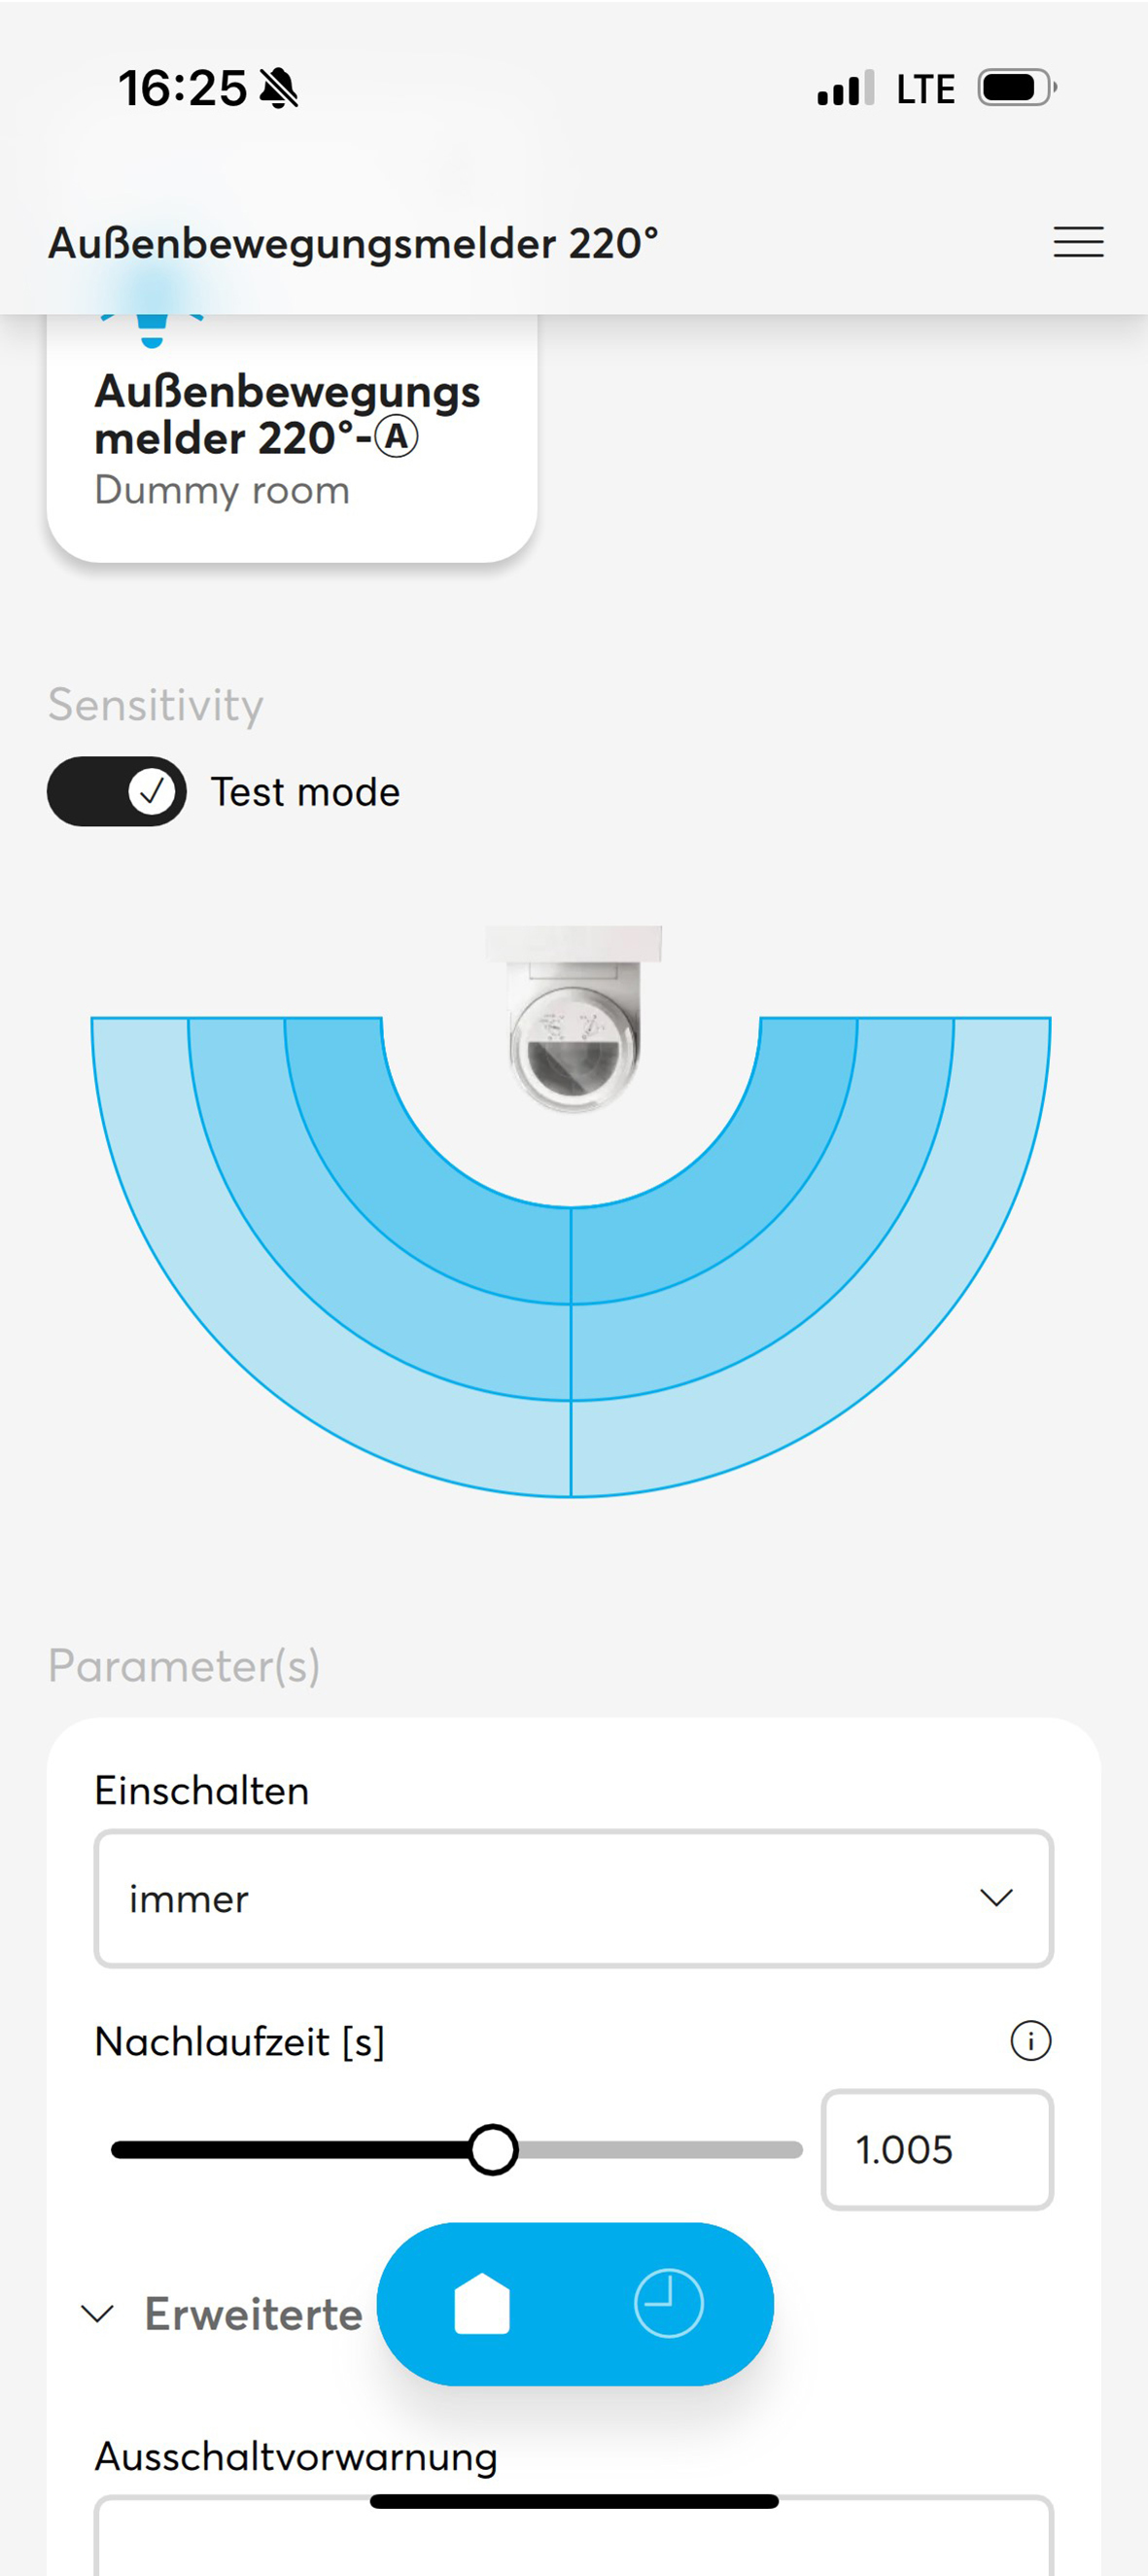Viewport: 1148px width, 2576px height.
Task: Select the Außenbewegungsmelder 220°-A device card
Action: [291, 438]
